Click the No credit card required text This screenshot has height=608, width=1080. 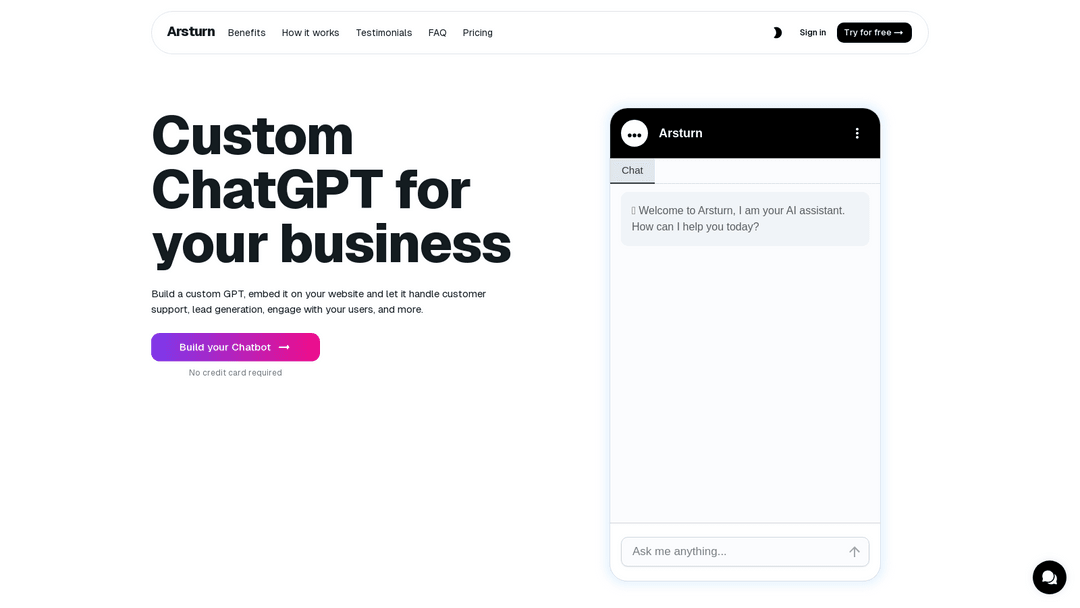[236, 373]
